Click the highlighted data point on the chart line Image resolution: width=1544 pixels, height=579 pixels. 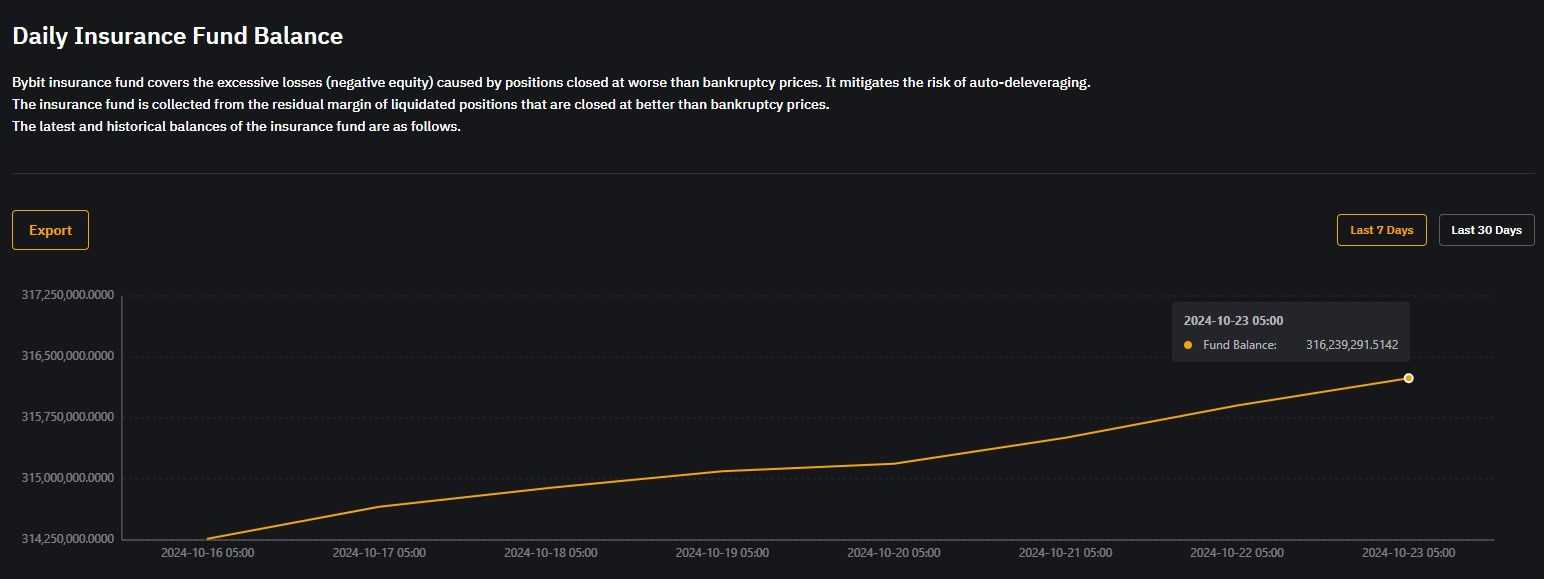[x=1408, y=378]
